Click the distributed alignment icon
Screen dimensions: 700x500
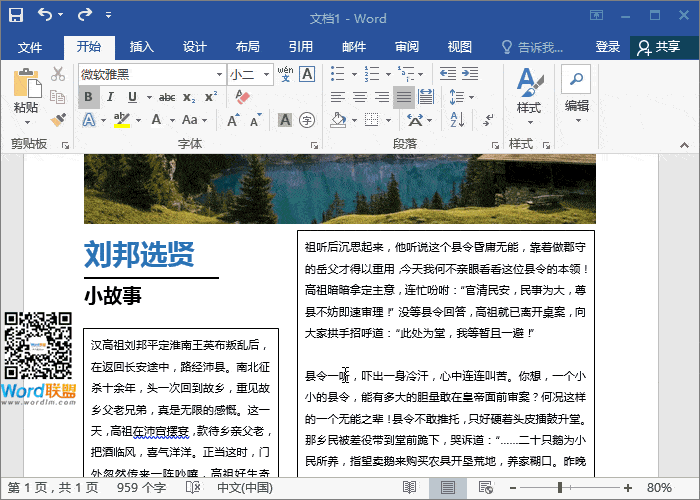click(x=425, y=97)
